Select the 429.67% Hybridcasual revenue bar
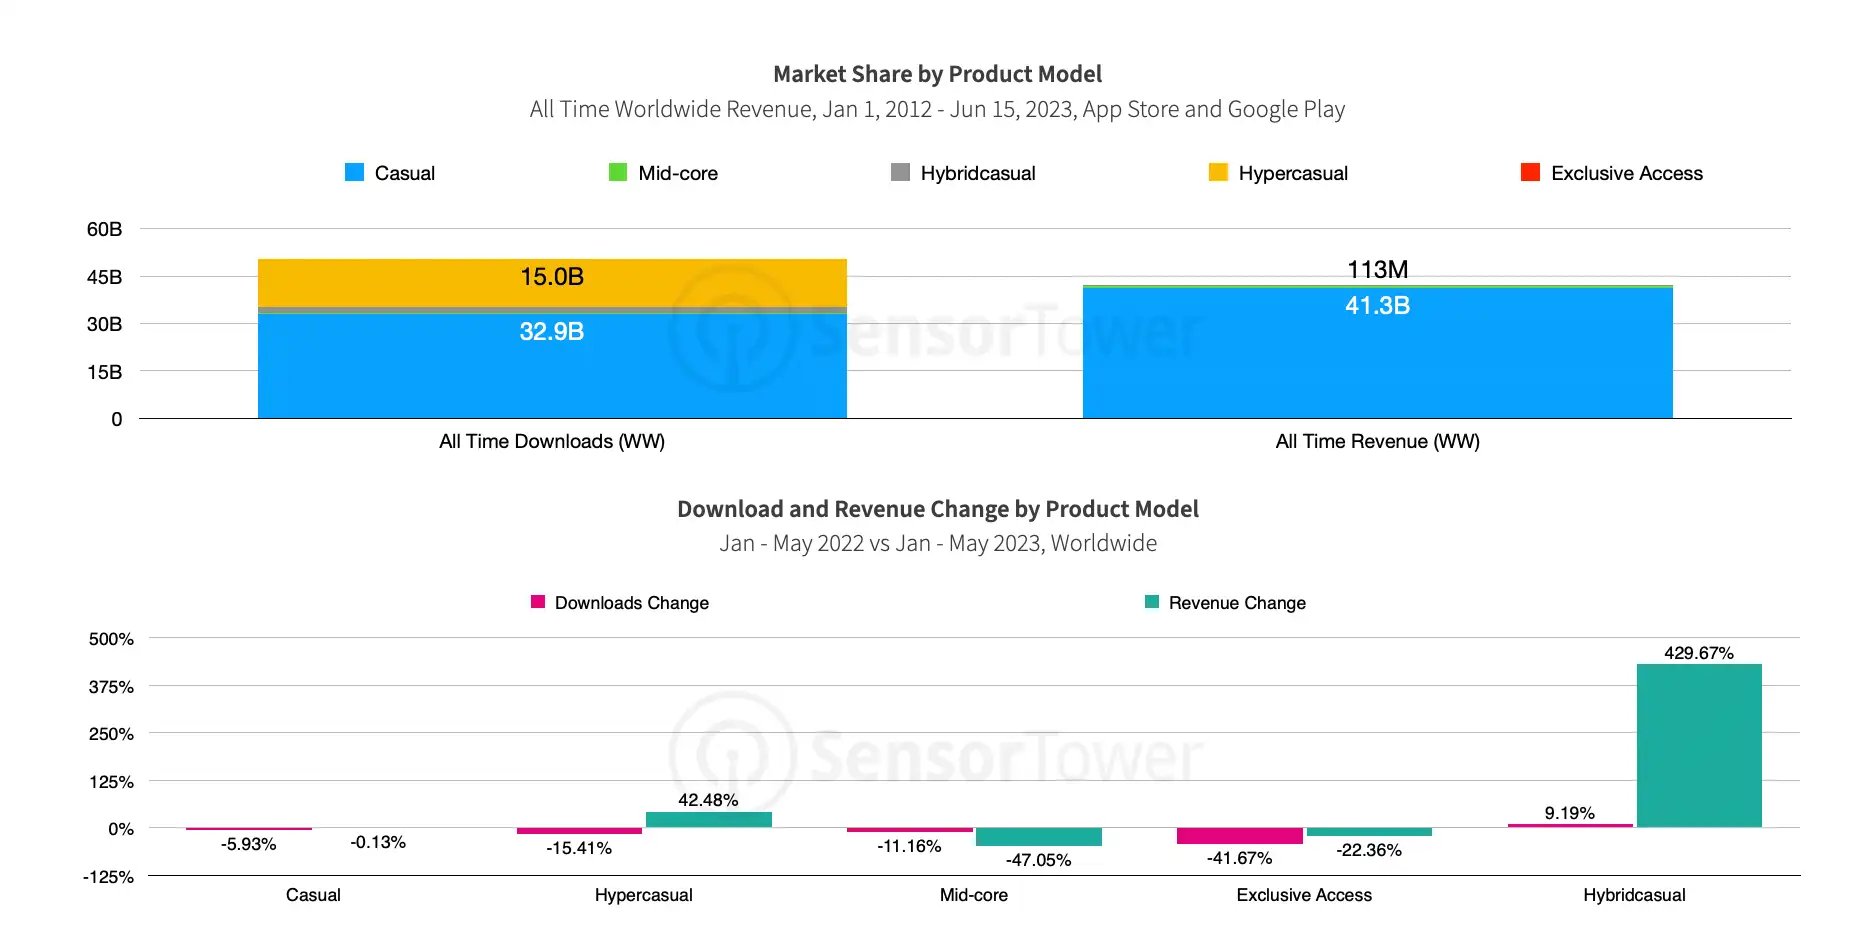Image resolution: width=1872 pixels, height=952 pixels. (x=1699, y=746)
